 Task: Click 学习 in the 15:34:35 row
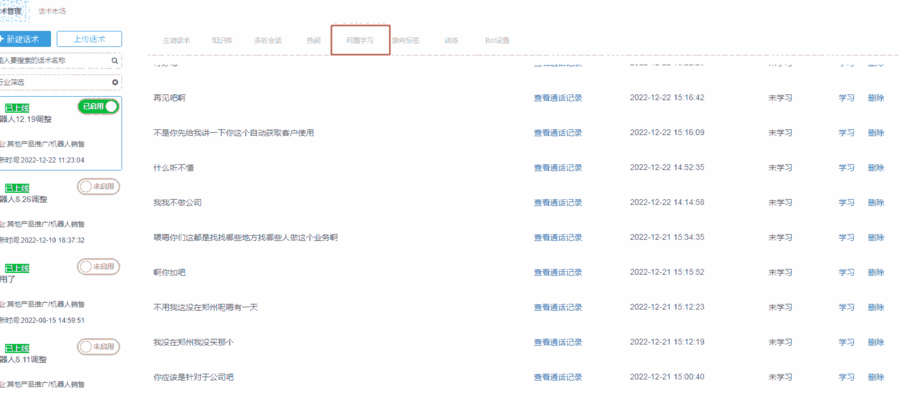coord(847,238)
